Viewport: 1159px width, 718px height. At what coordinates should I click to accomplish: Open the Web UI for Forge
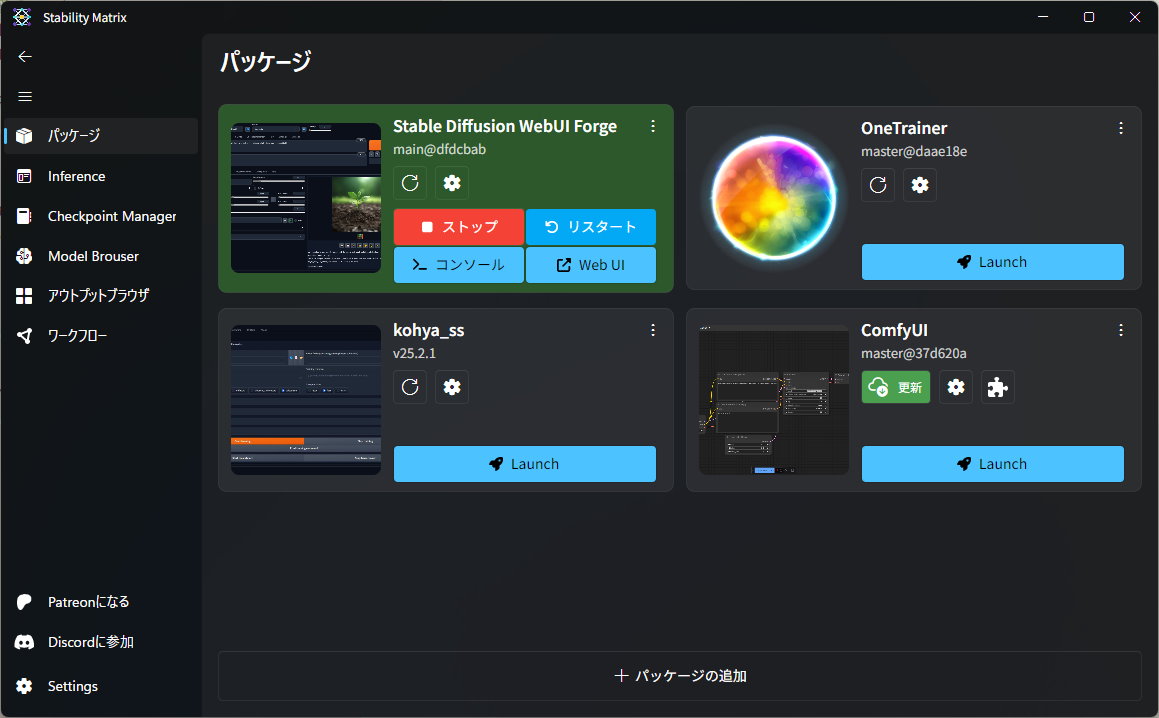590,265
